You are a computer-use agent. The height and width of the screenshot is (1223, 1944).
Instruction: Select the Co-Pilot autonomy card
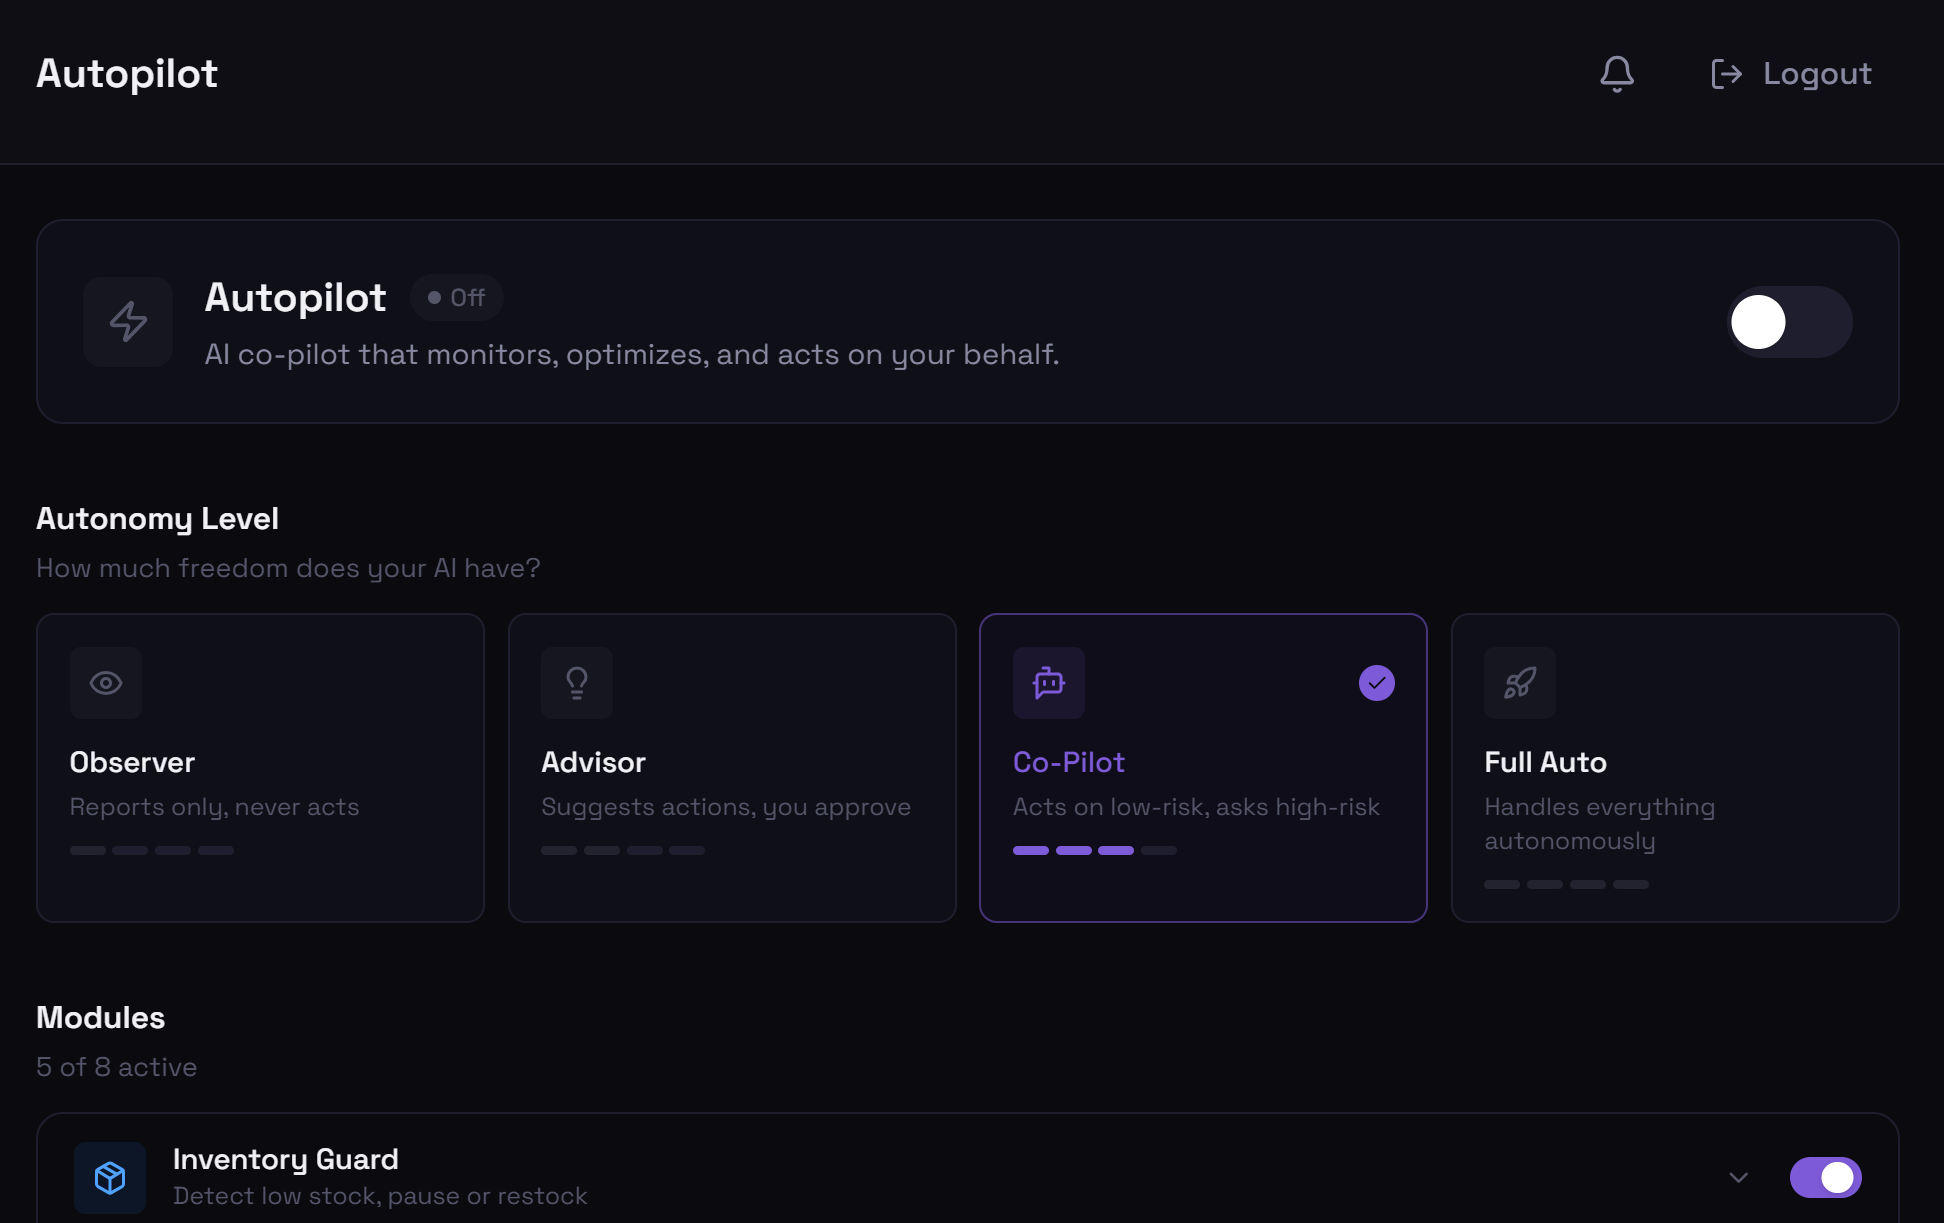point(1203,767)
